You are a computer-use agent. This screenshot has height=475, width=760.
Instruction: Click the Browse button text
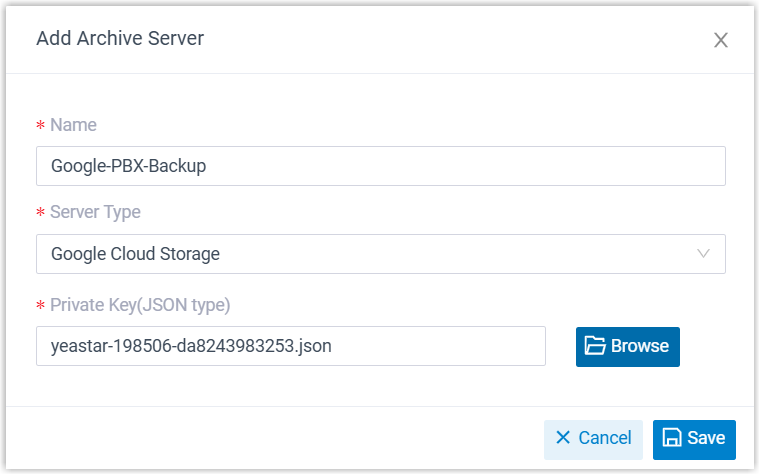point(640,346)
